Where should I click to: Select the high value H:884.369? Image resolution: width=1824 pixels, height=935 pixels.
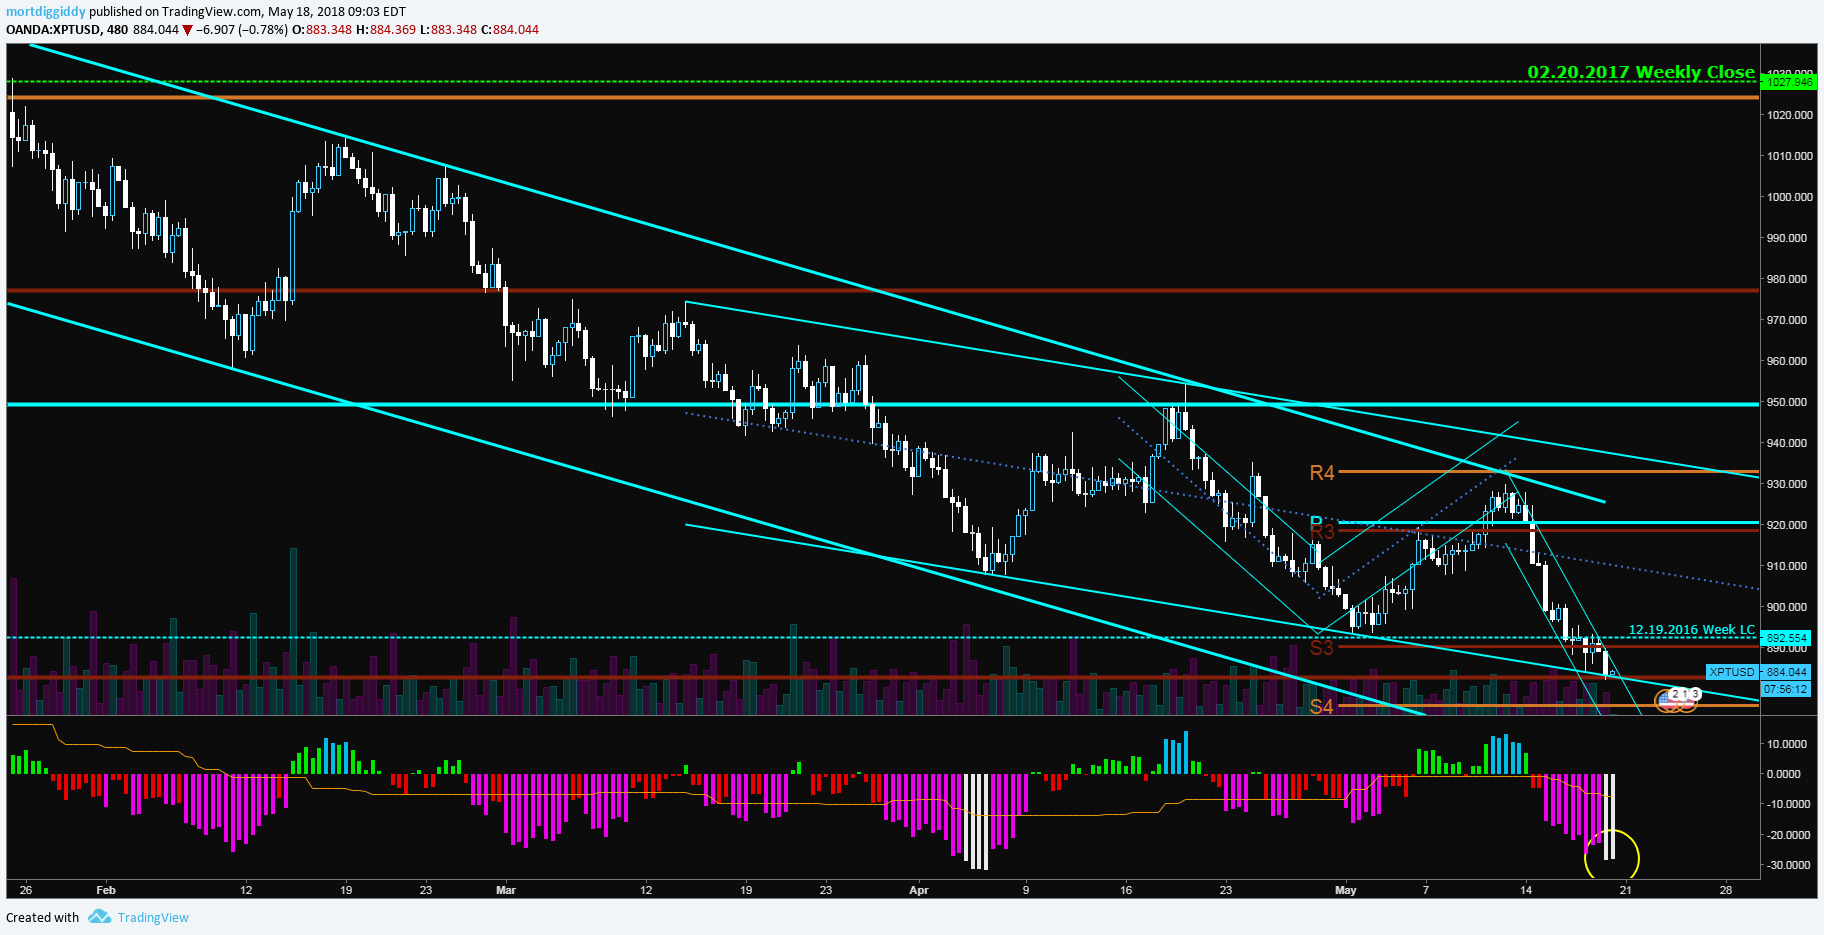[386, 30]
